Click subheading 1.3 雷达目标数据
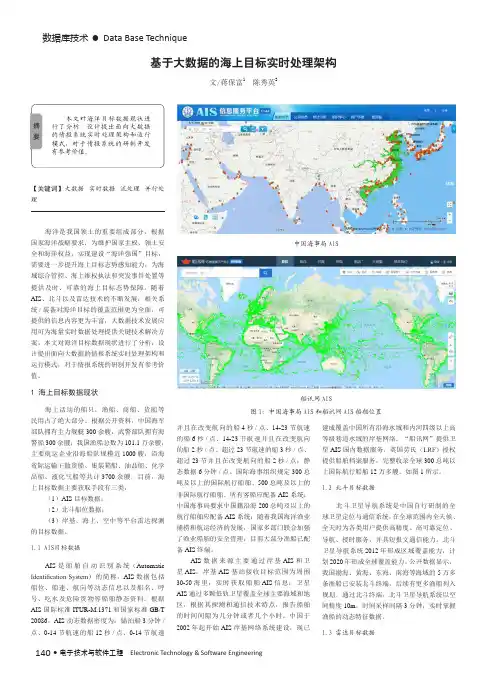 point(348,632)
